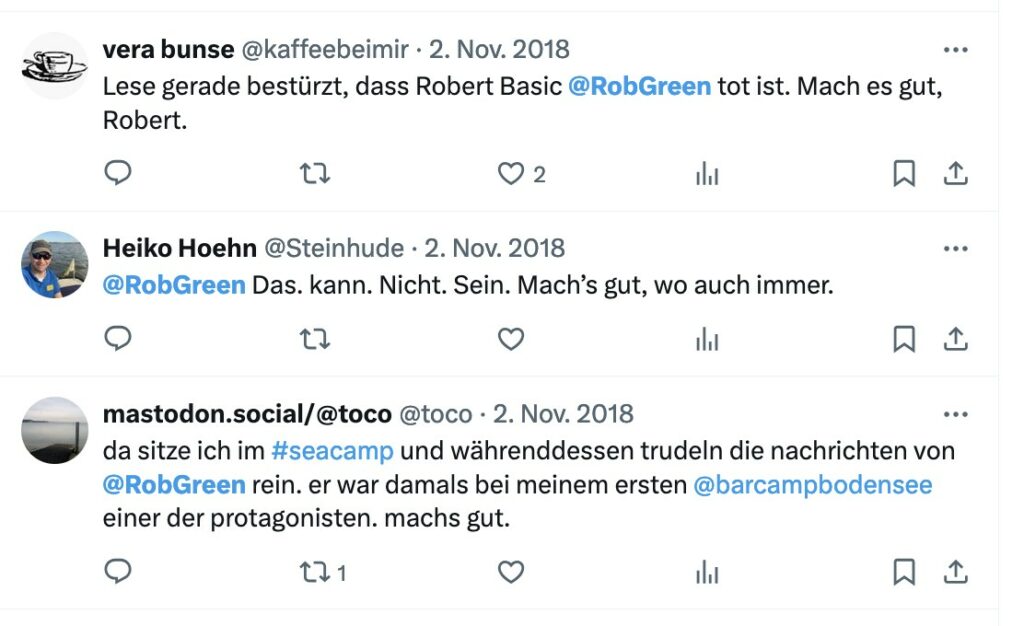Open the #seacamp hashtag
Screen dimensions: 1024x626
click(x=332, y=451)
